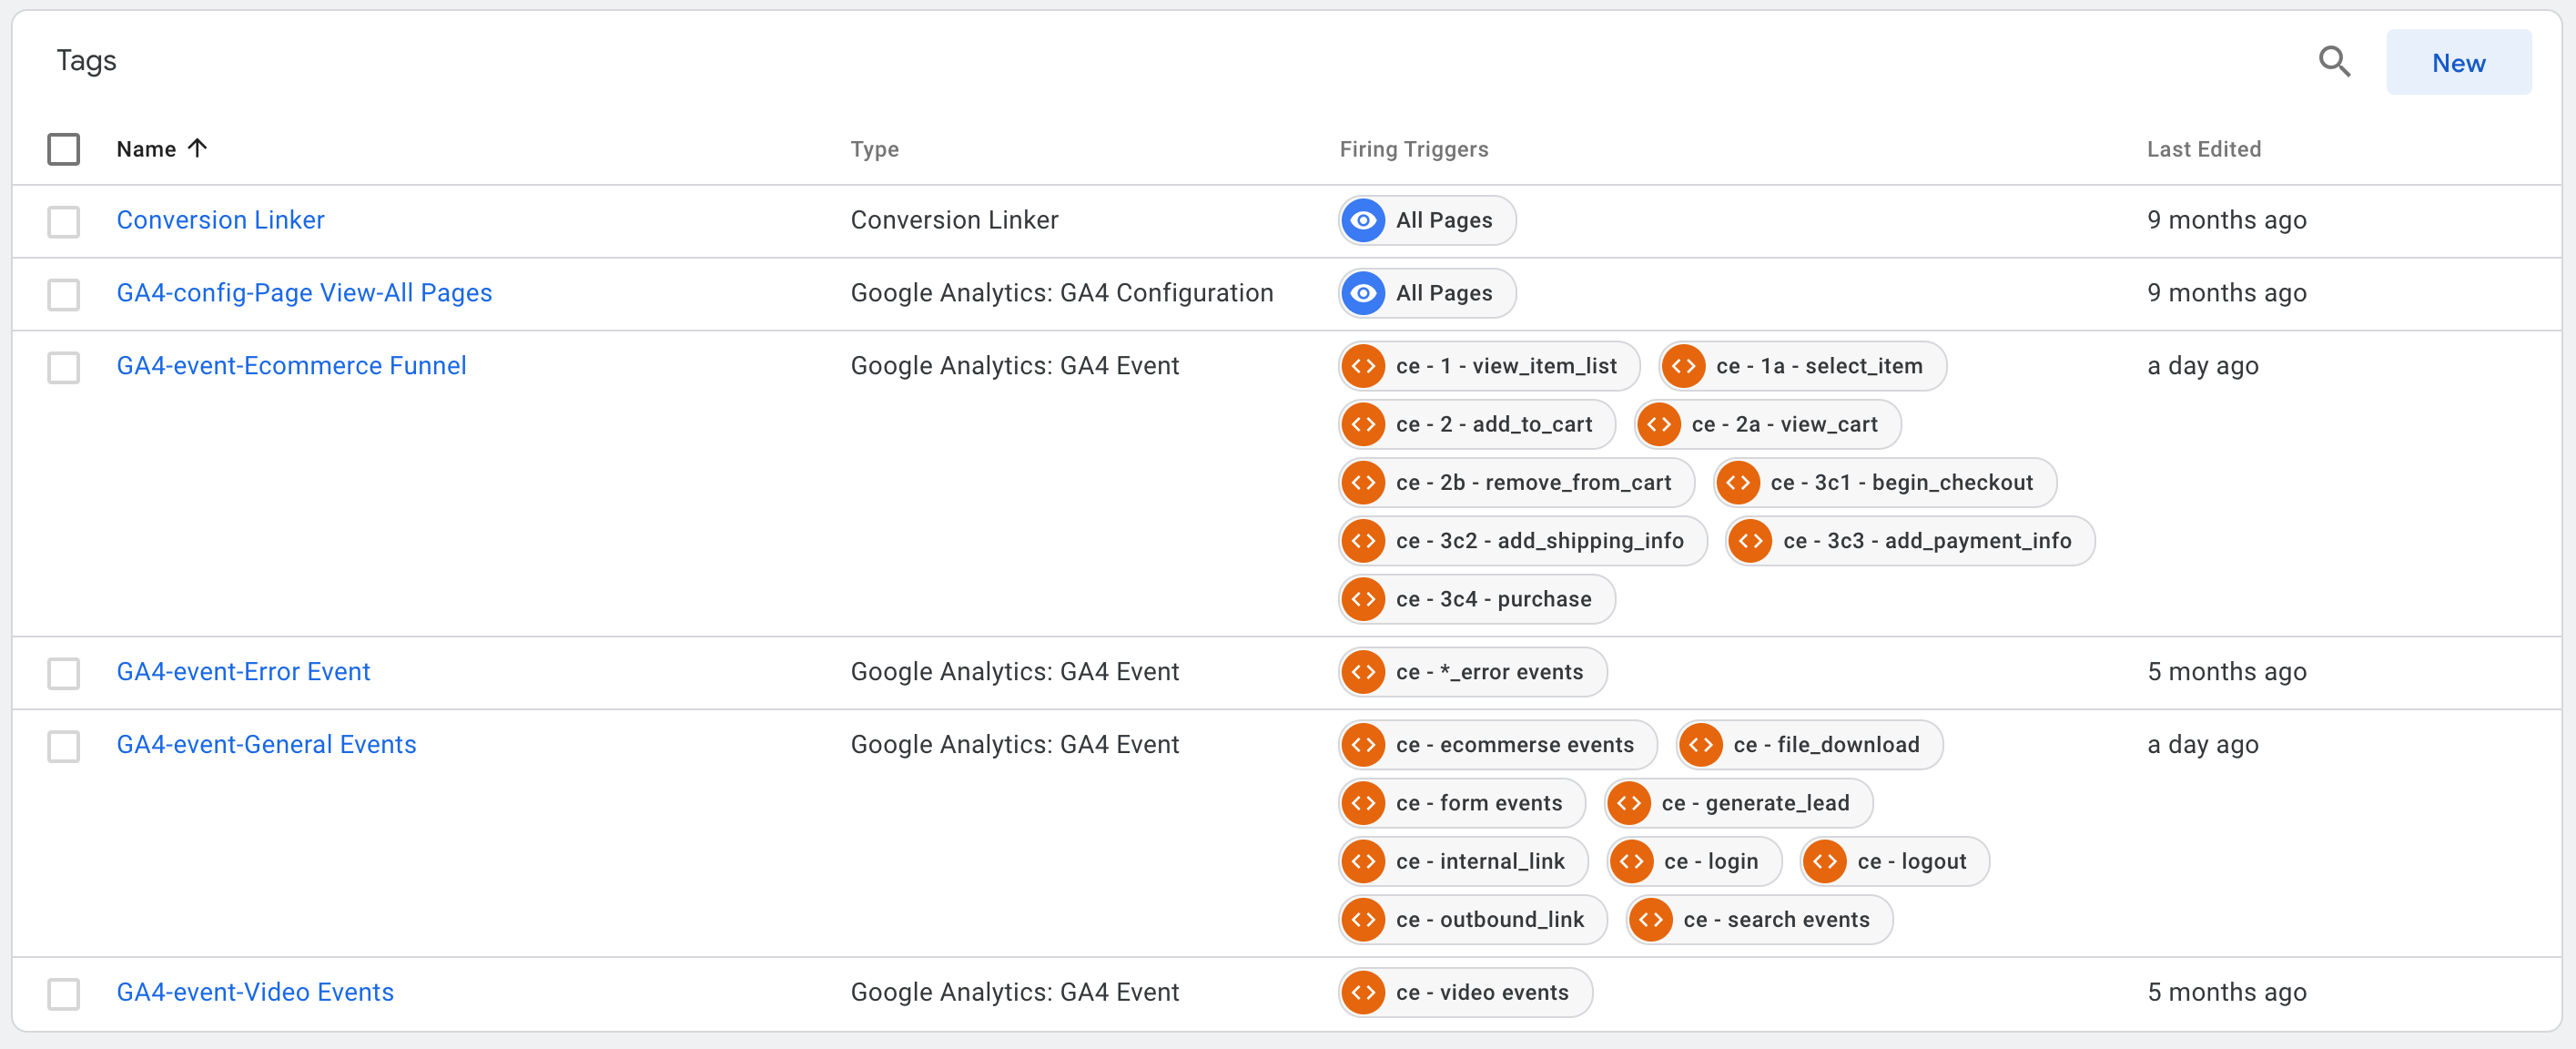Check the checkbox next to Conversion Linker tag
Viewport: 2576px width, 1049px height.
(64, 220)
